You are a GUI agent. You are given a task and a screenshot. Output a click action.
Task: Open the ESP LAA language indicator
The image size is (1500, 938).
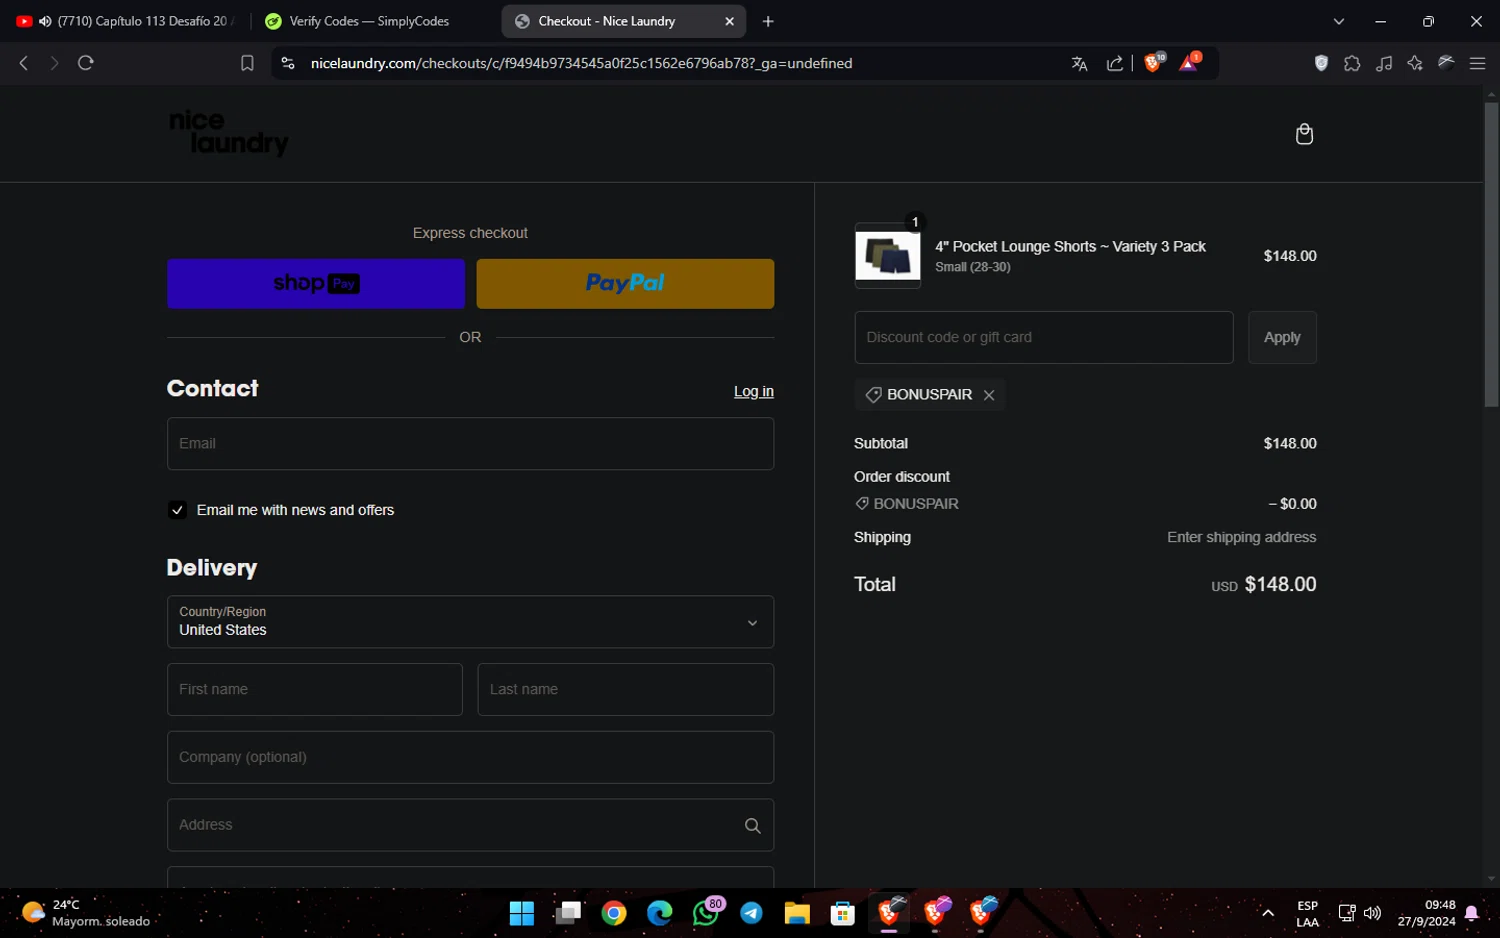click(1307, 913)
